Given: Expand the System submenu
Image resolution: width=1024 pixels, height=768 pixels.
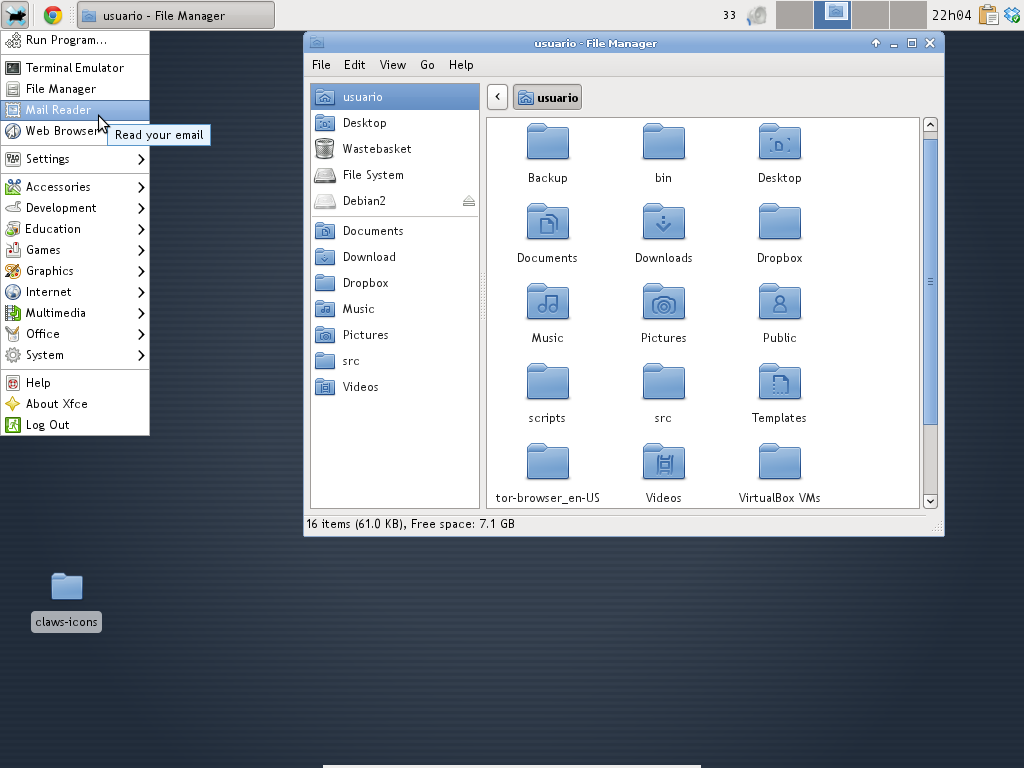Looking at the screenshot, I should tap(75, 355).
